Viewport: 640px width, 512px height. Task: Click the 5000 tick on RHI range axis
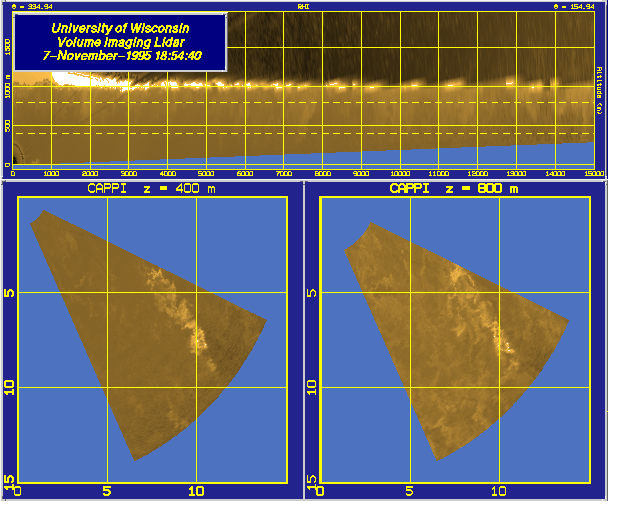pyautogui.click(x=206, y=174)
